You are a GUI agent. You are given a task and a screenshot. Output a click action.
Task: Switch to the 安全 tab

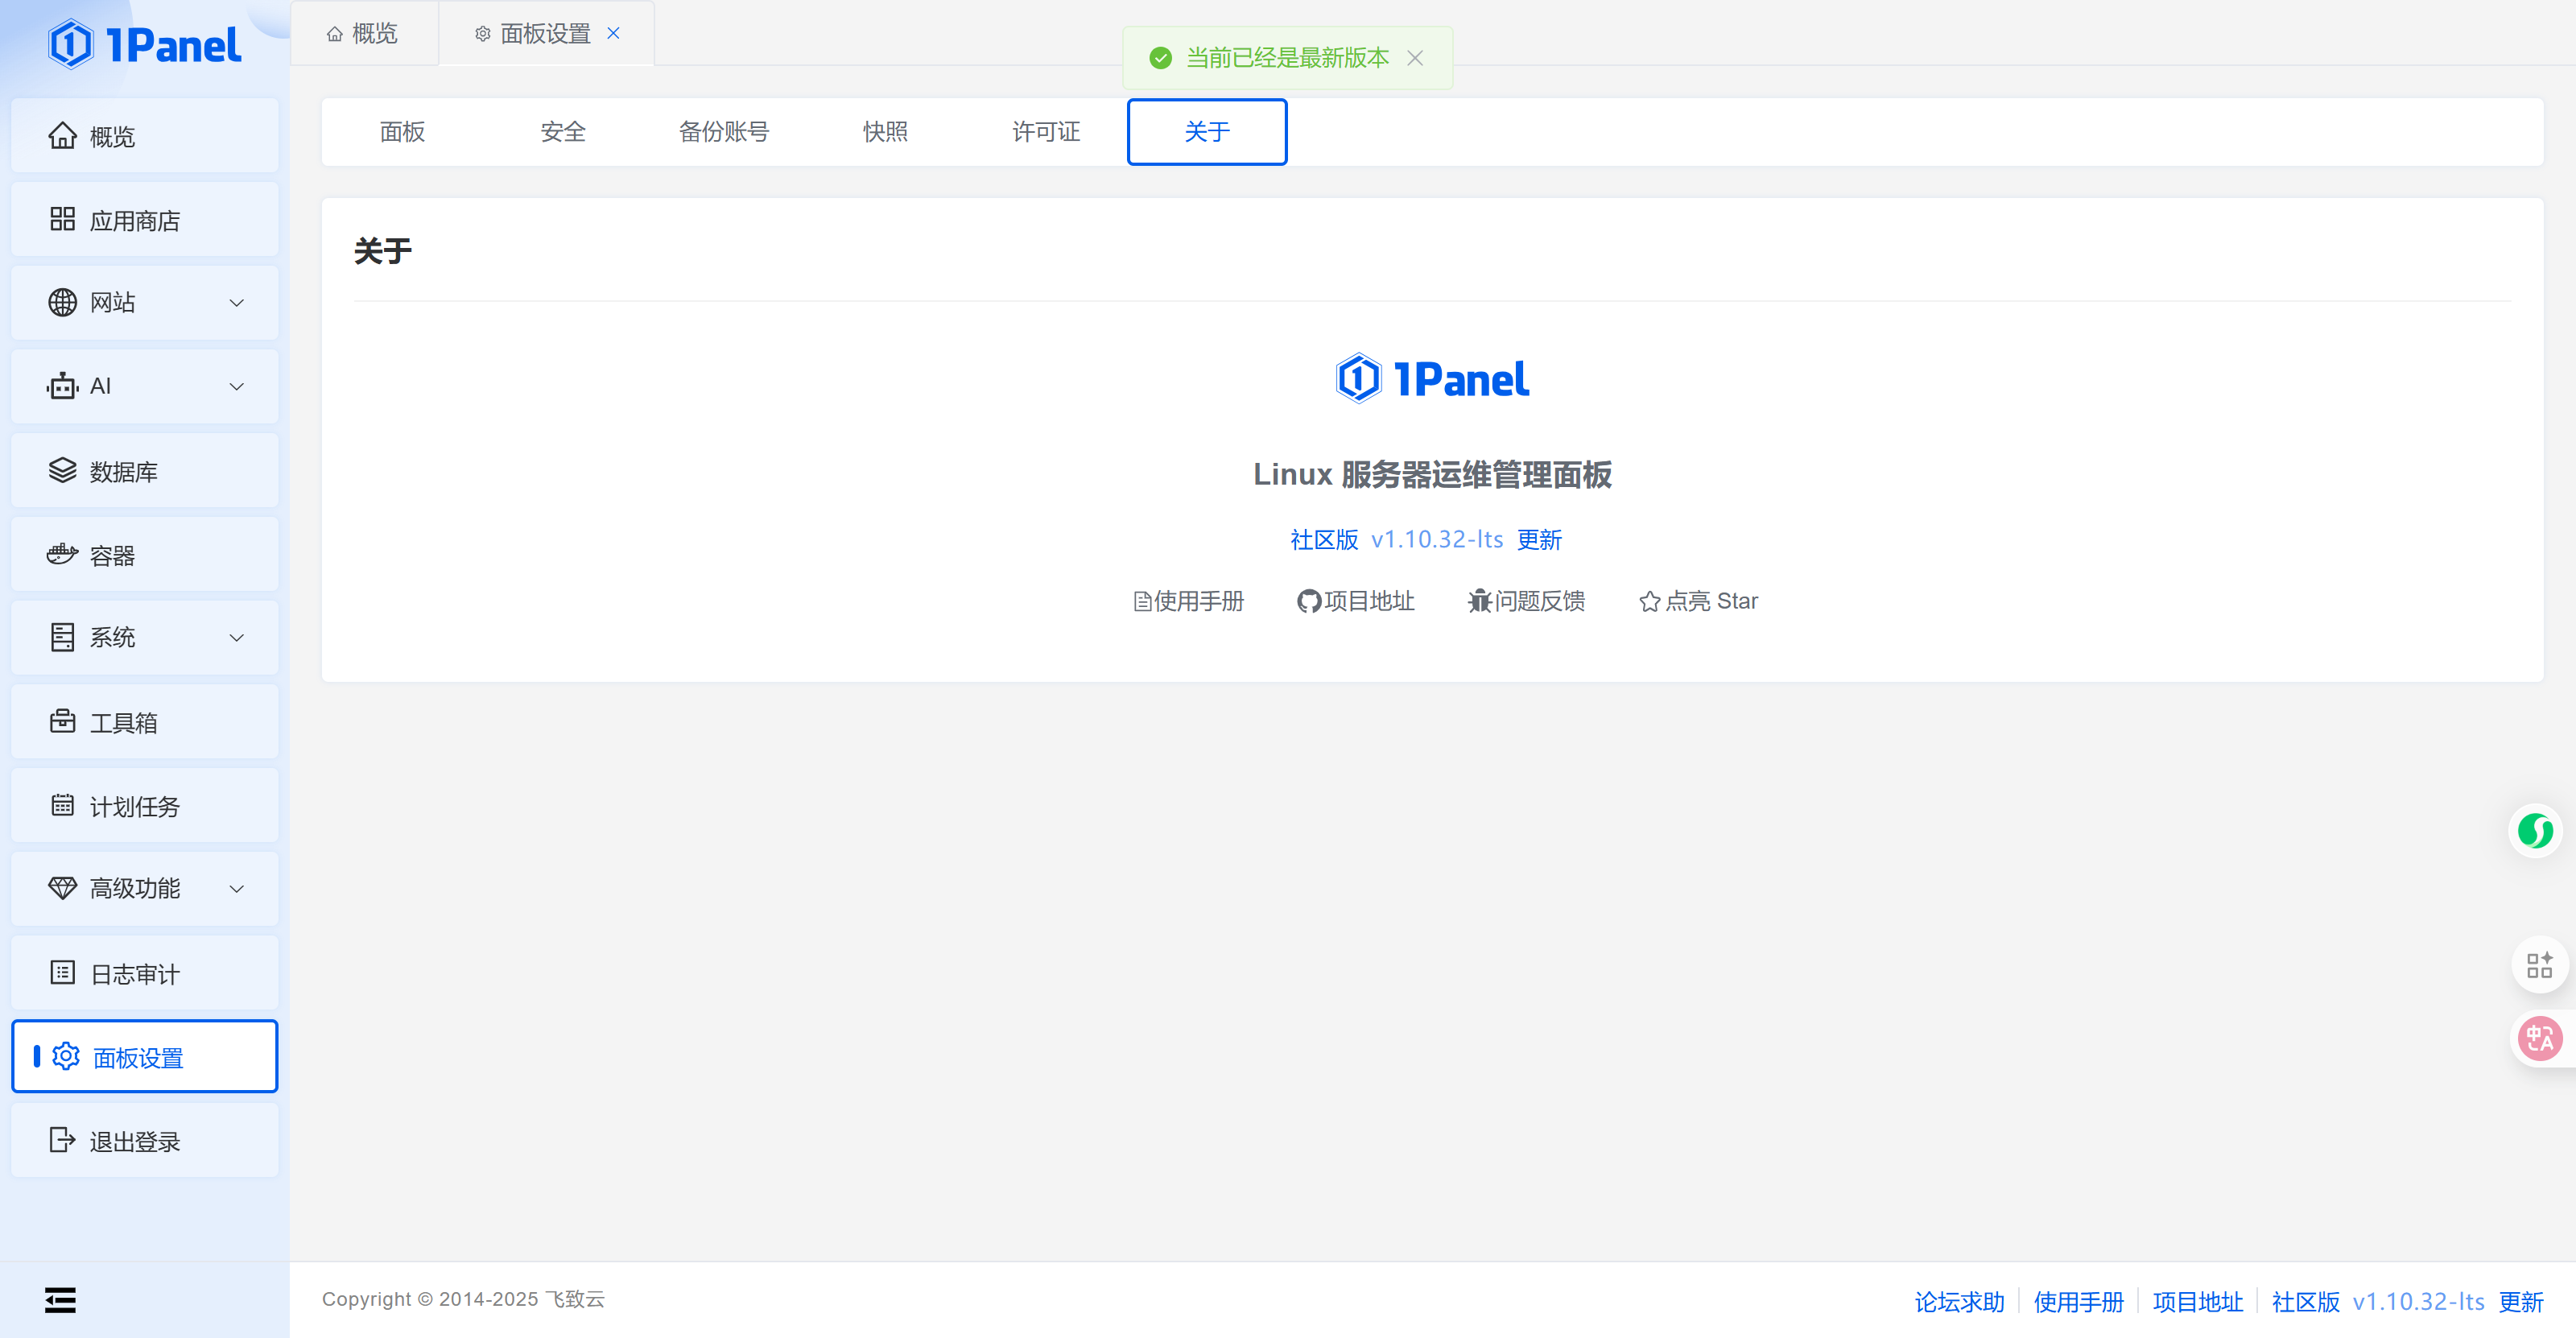[563, 132]
